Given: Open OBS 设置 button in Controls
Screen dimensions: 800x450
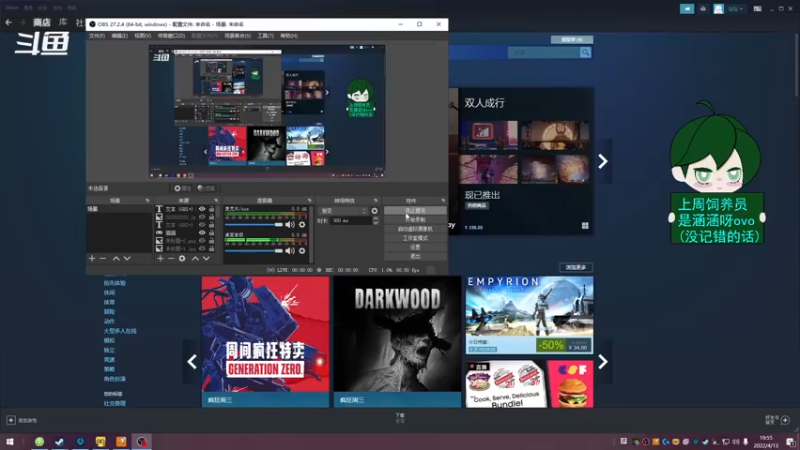Looking at the screenshot, I should pyautogui.click(x=415, y=247).
